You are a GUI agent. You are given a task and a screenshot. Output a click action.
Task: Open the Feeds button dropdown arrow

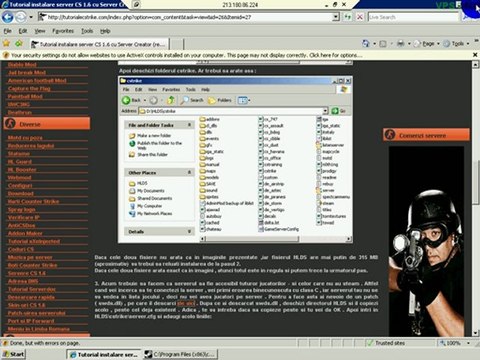click(391, 44)
